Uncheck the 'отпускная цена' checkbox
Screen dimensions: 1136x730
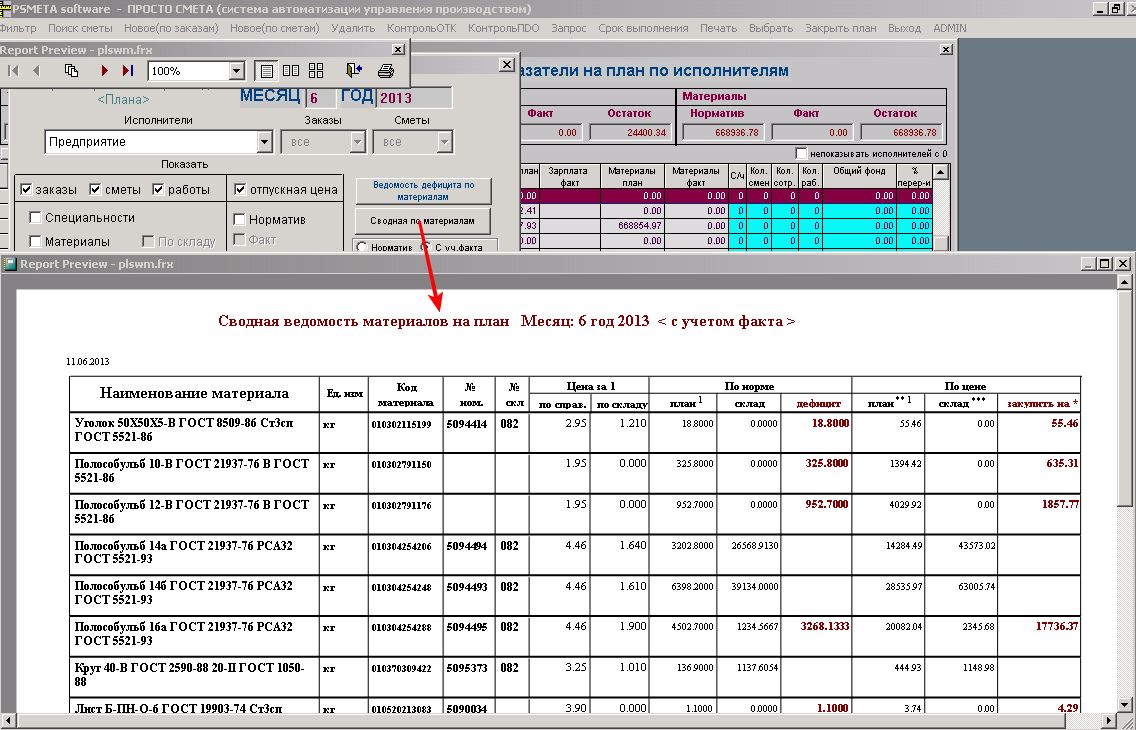[240, 190]
